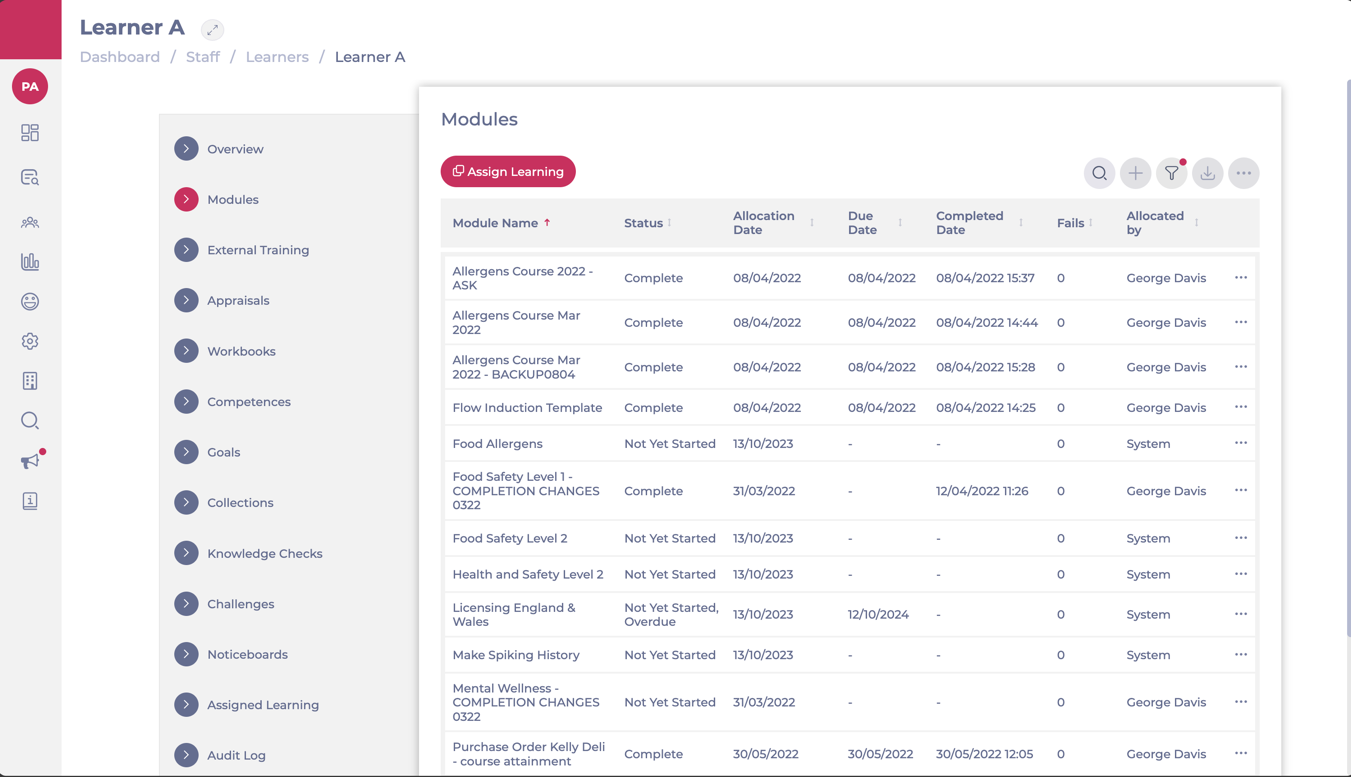Expand the External Training chevron
This screenshot has height=777, width=1351.
pos(186,250)
